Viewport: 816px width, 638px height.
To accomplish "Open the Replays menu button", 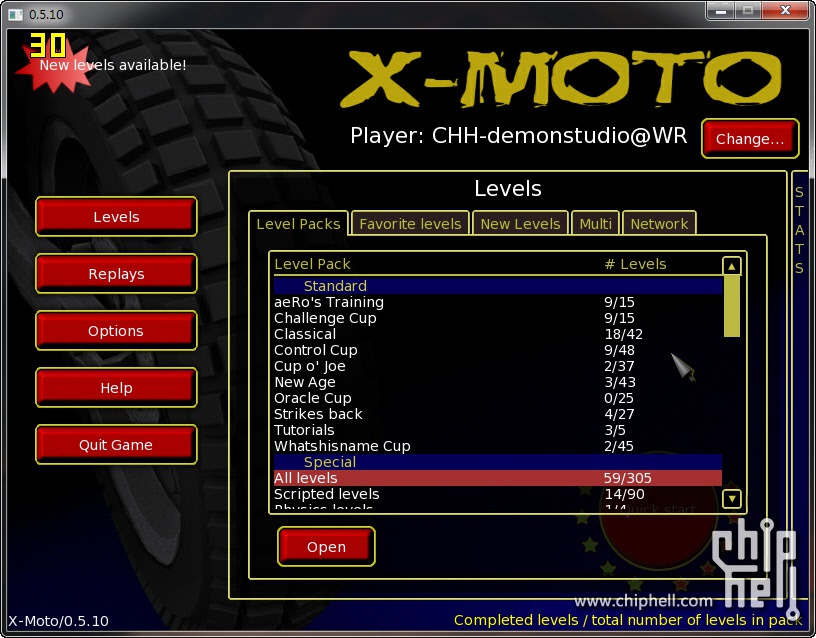I will 116,274.
